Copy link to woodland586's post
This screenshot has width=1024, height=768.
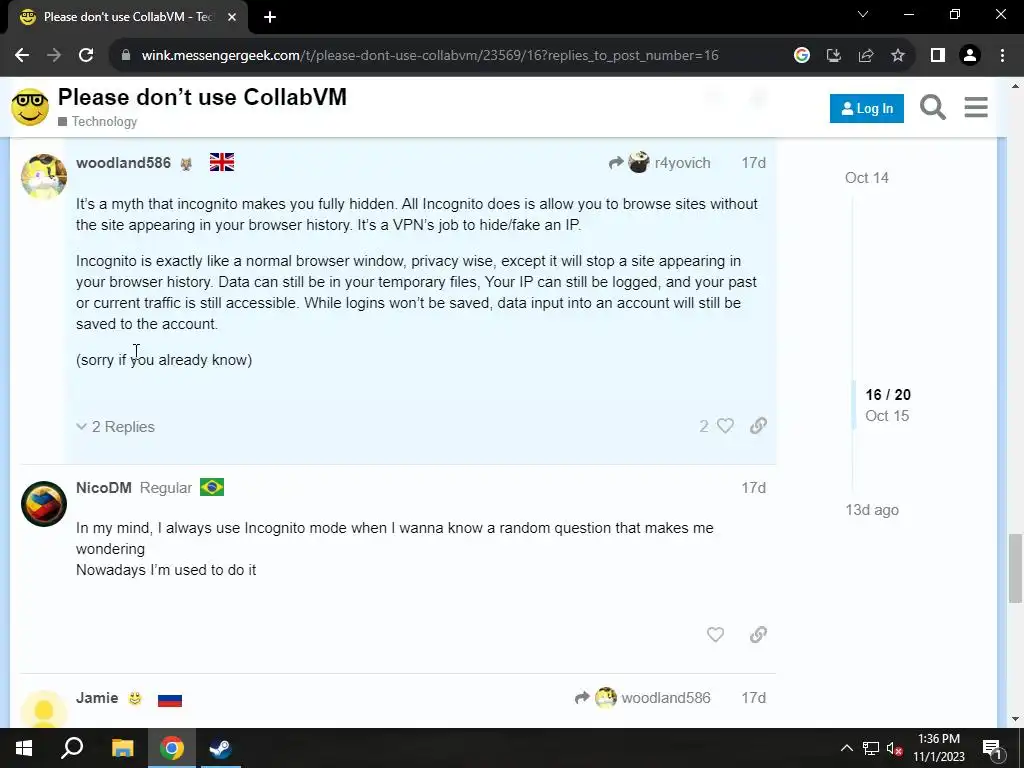758,426
